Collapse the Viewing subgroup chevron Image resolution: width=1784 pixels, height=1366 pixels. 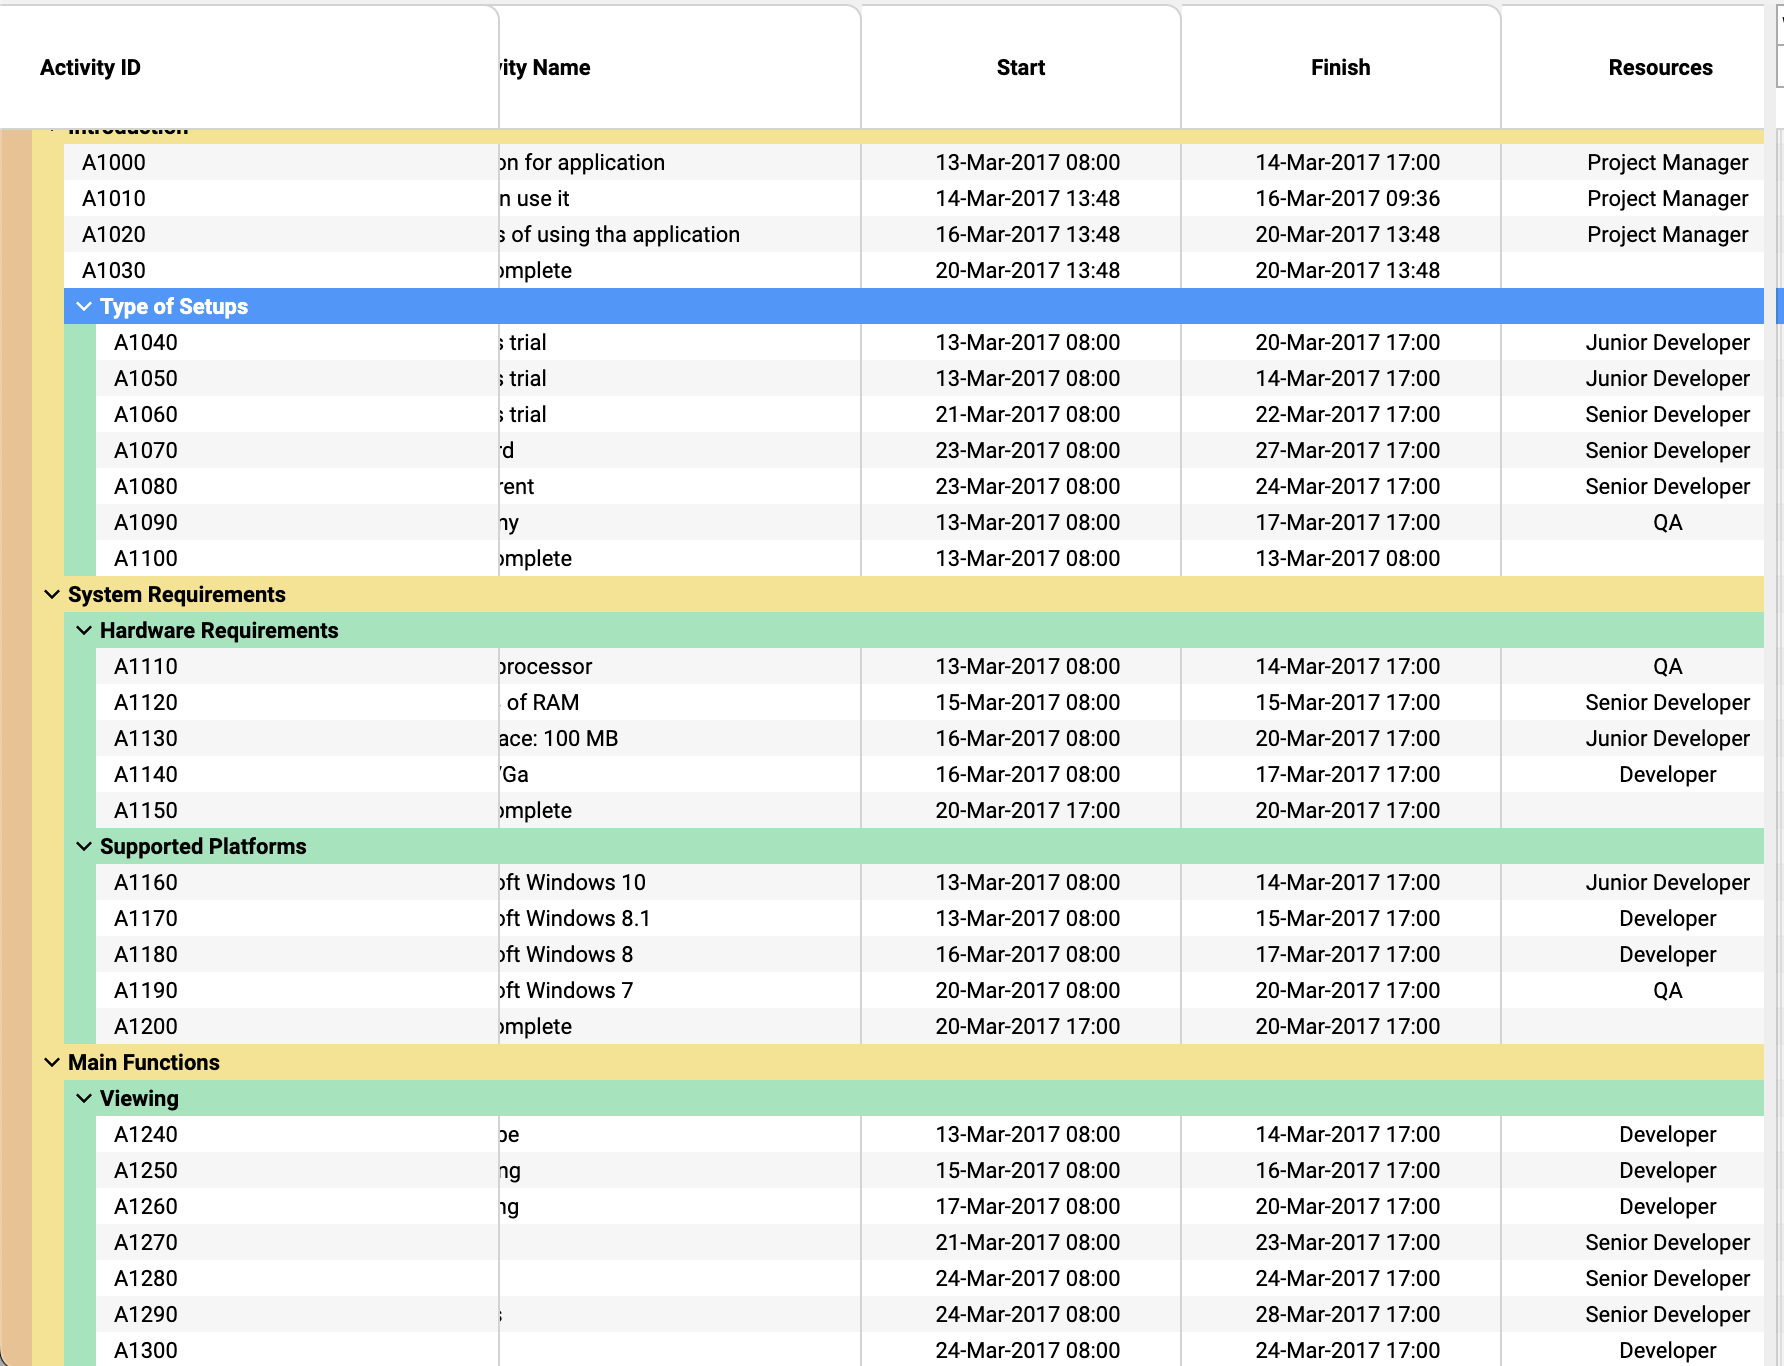point(84,1099)
